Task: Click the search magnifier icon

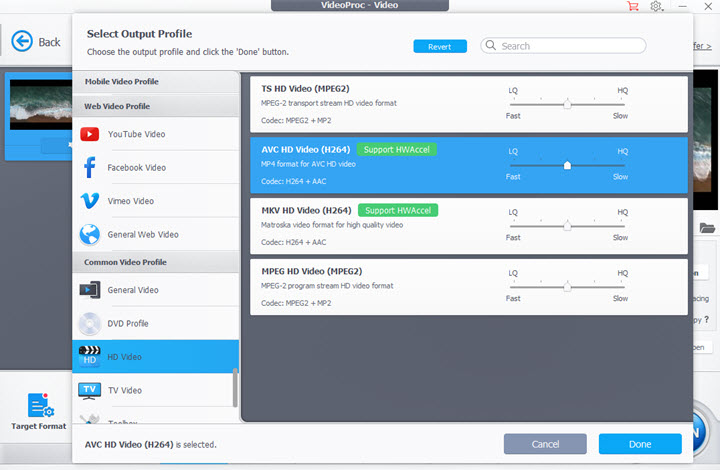Action: [x=491, y=45]
